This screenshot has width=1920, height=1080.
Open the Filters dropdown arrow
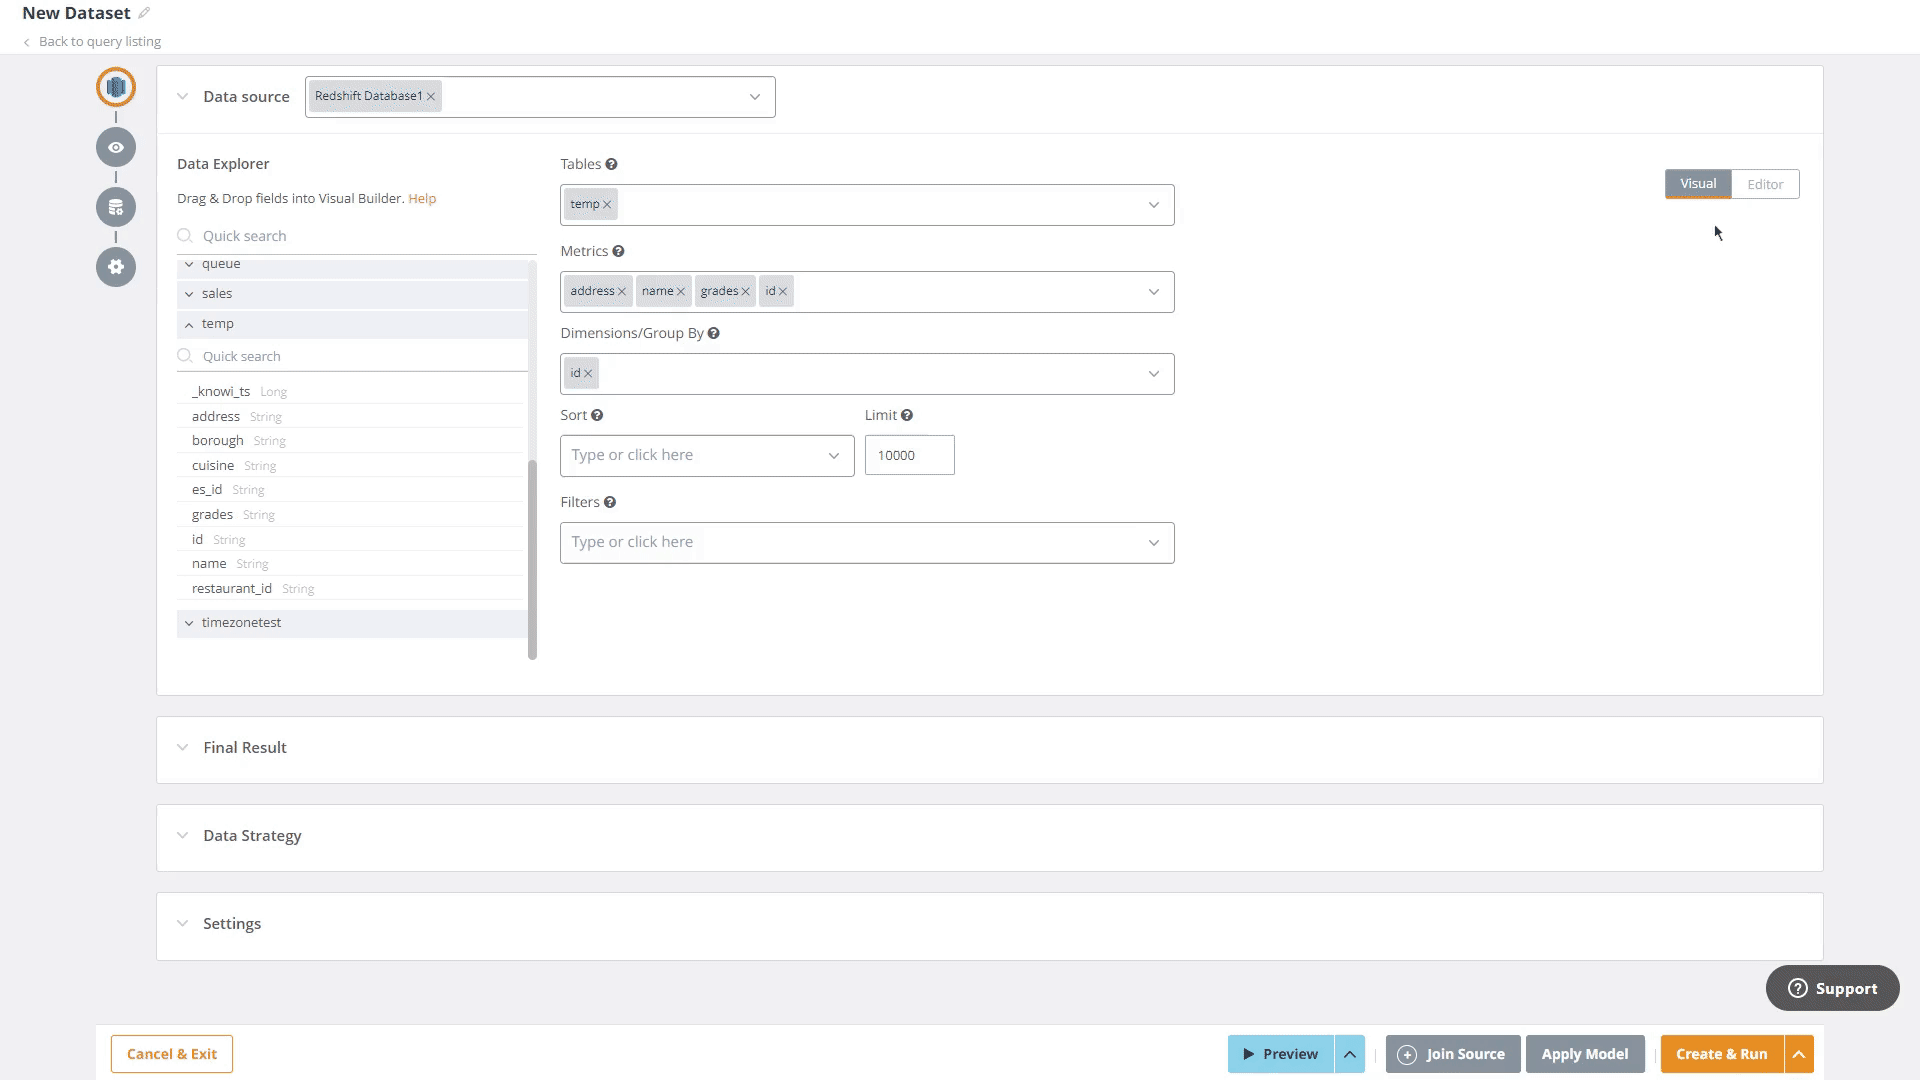coord(1153,542)
